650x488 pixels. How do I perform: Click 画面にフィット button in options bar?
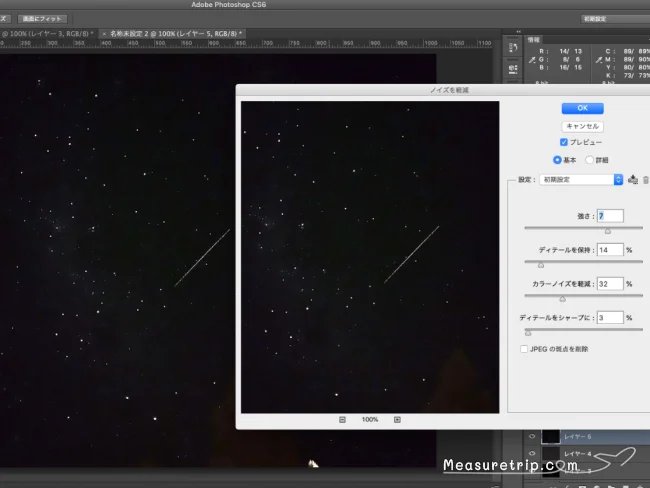pos(42,19)
